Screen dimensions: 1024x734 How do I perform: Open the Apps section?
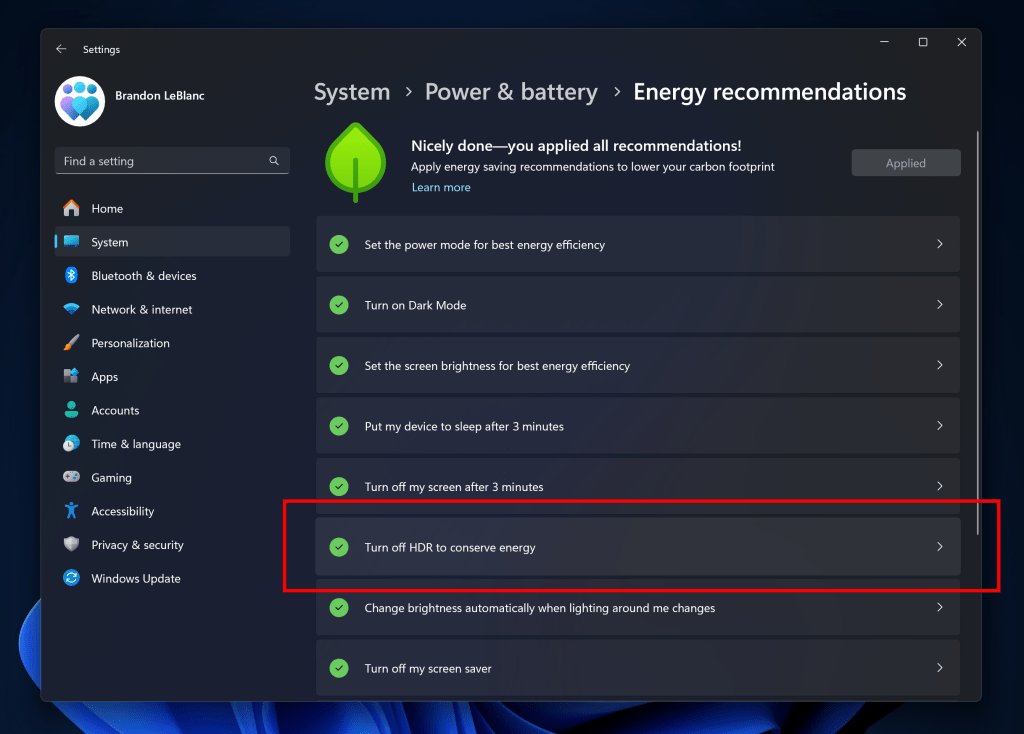tap(103, 376)
